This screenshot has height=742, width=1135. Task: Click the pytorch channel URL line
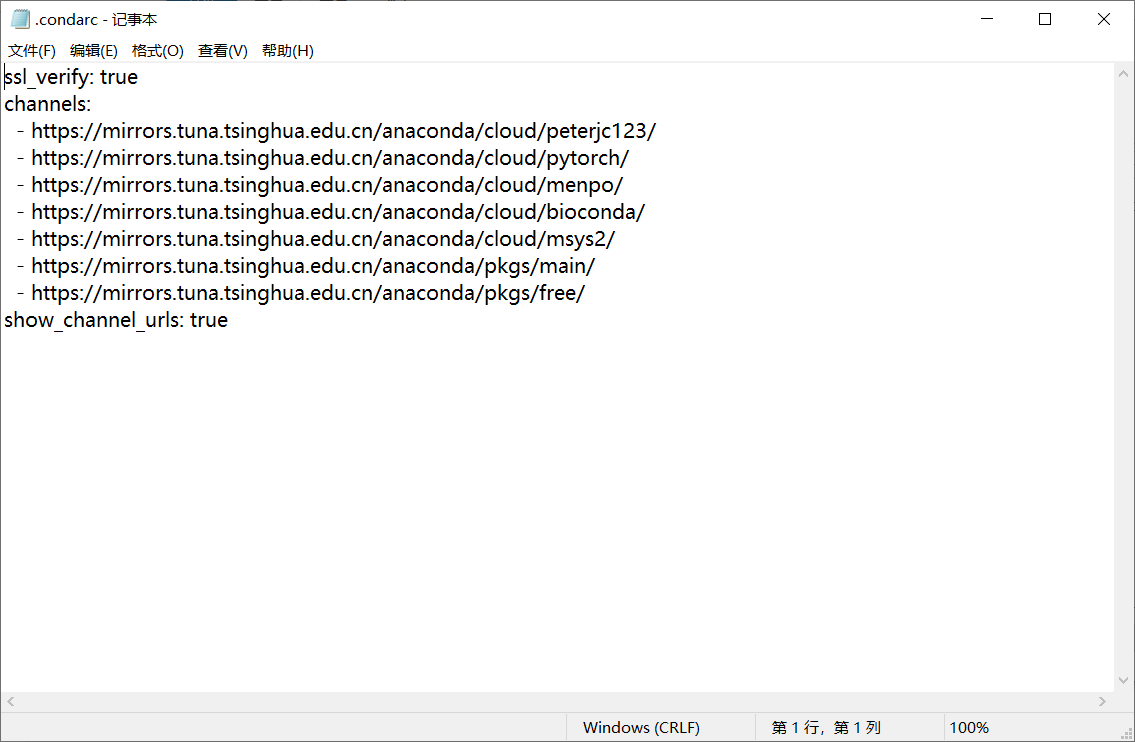pyautogui.click(x=323, y=158)
